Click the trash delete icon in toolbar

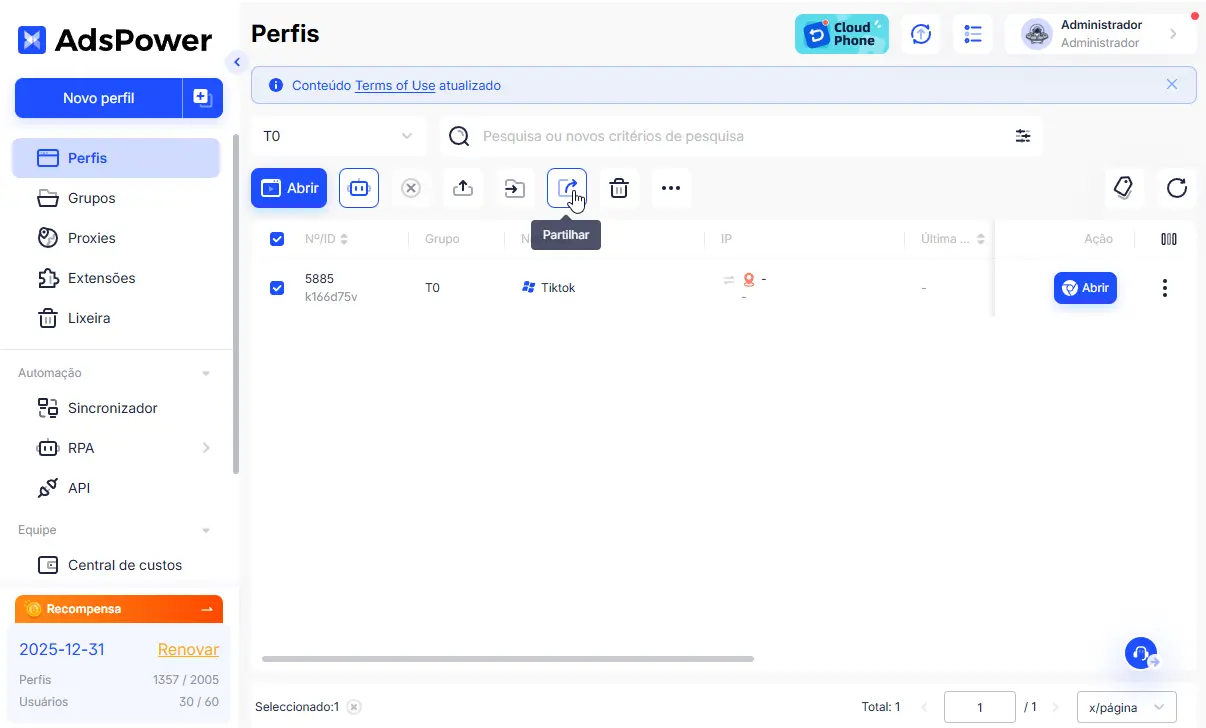(x=619, y=188)
